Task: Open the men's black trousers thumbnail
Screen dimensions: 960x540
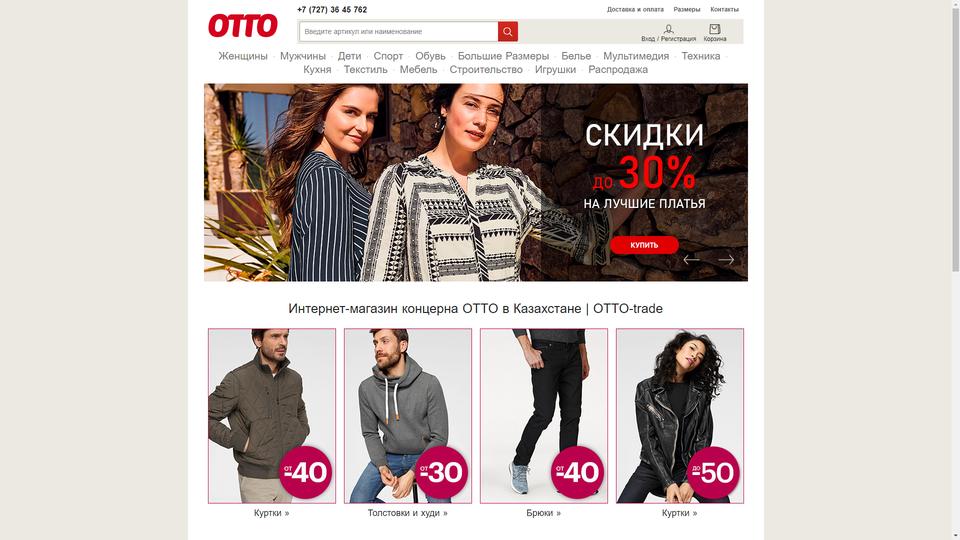Action: 544,416
